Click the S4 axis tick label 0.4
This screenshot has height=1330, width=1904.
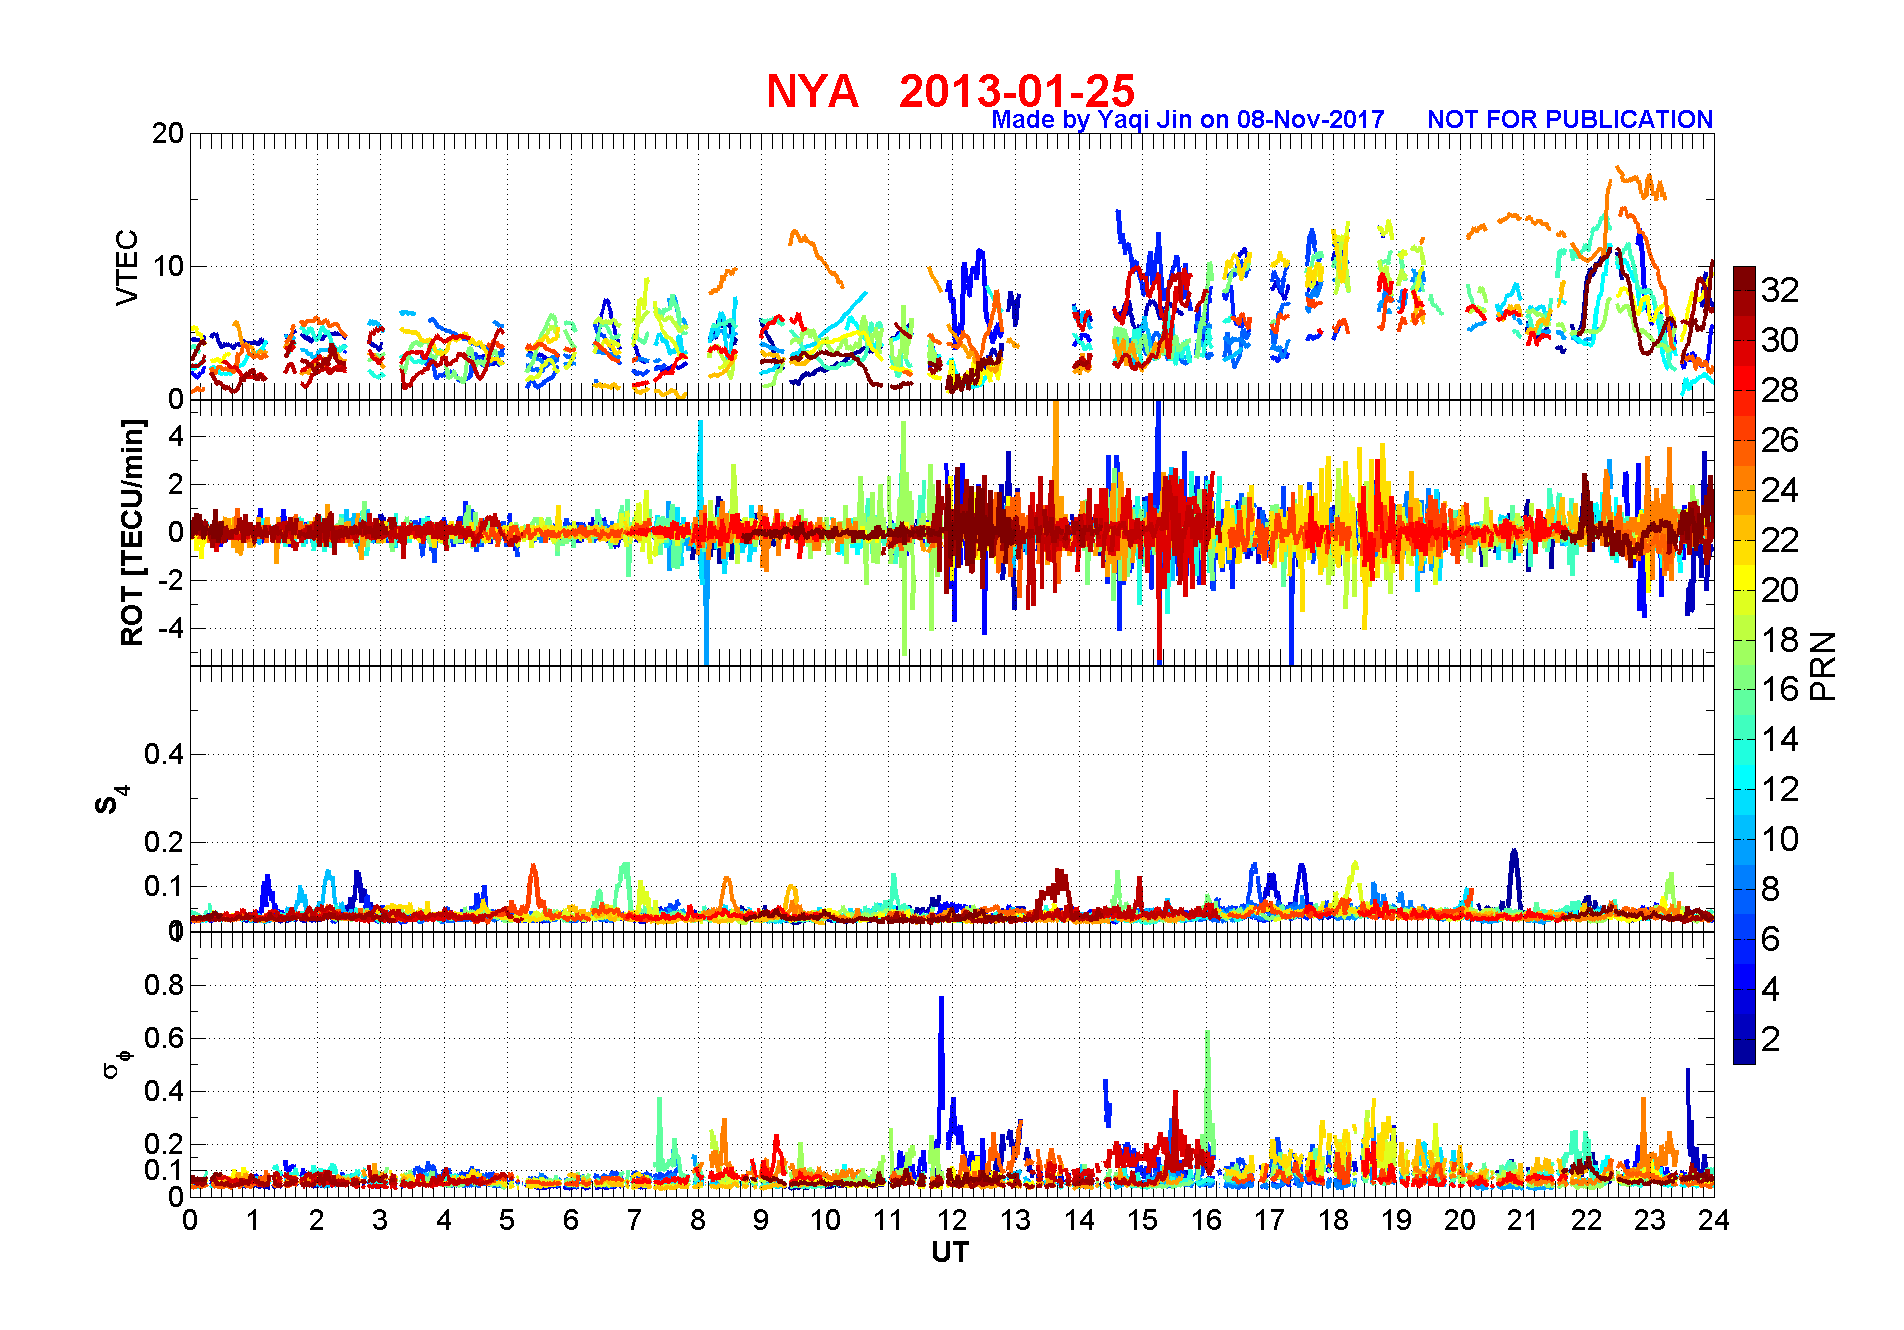pos(164,754)
